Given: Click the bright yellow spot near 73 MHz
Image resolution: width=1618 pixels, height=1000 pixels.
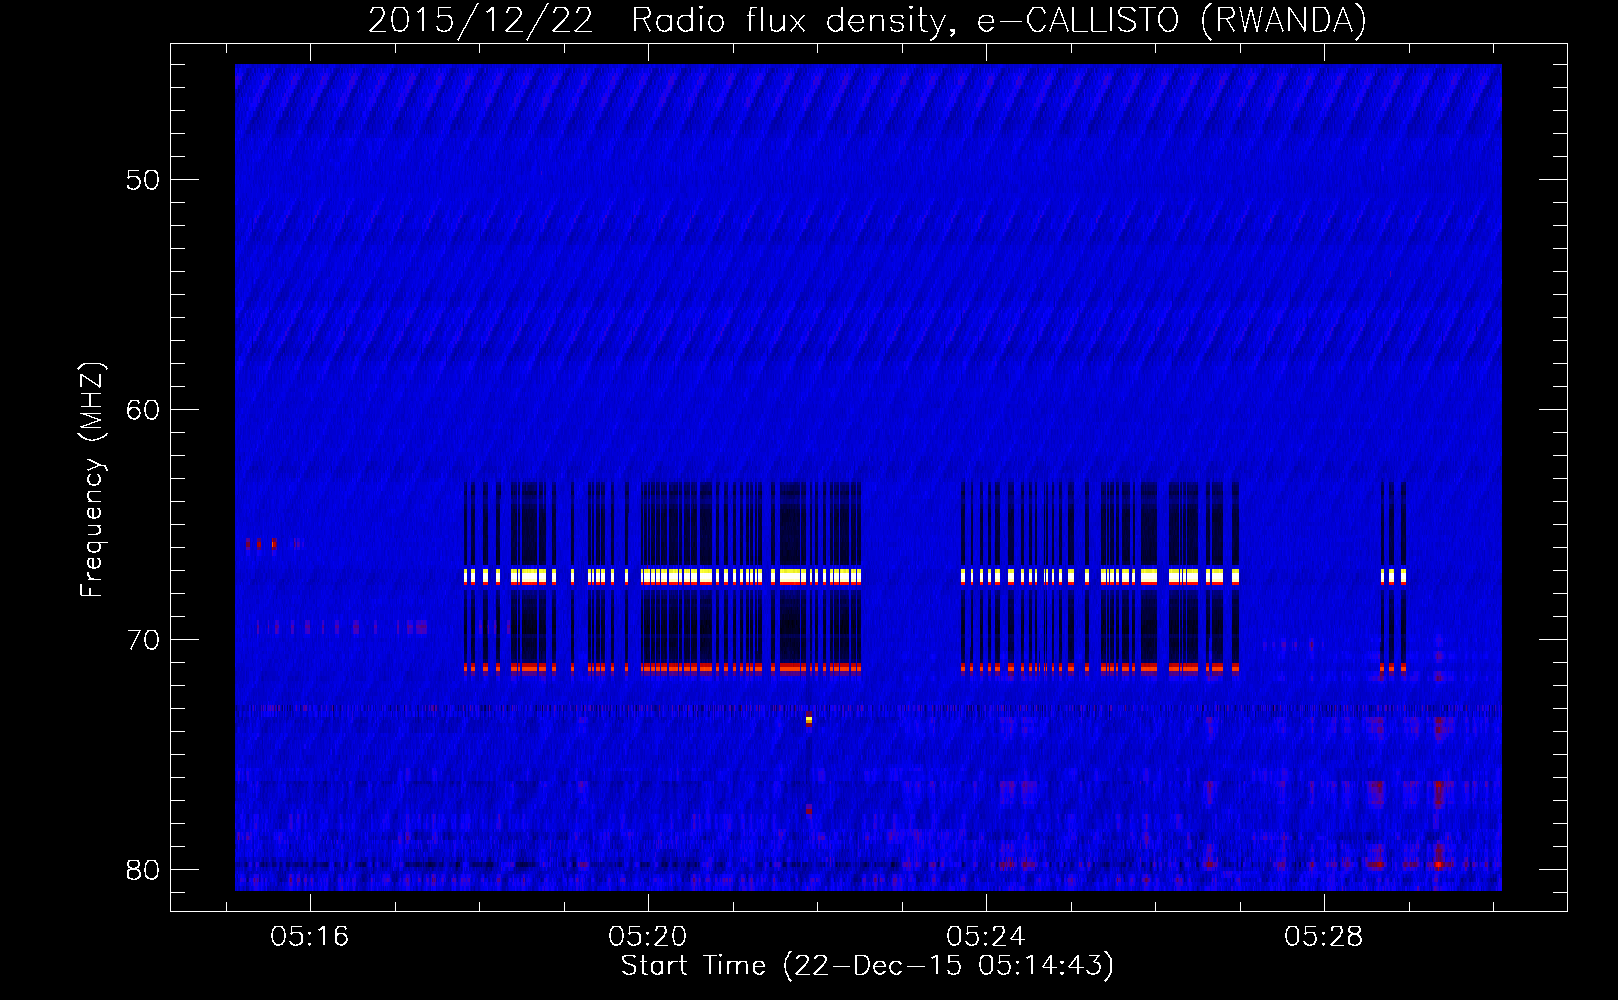Looking at the screenshot, I should 809,720.
